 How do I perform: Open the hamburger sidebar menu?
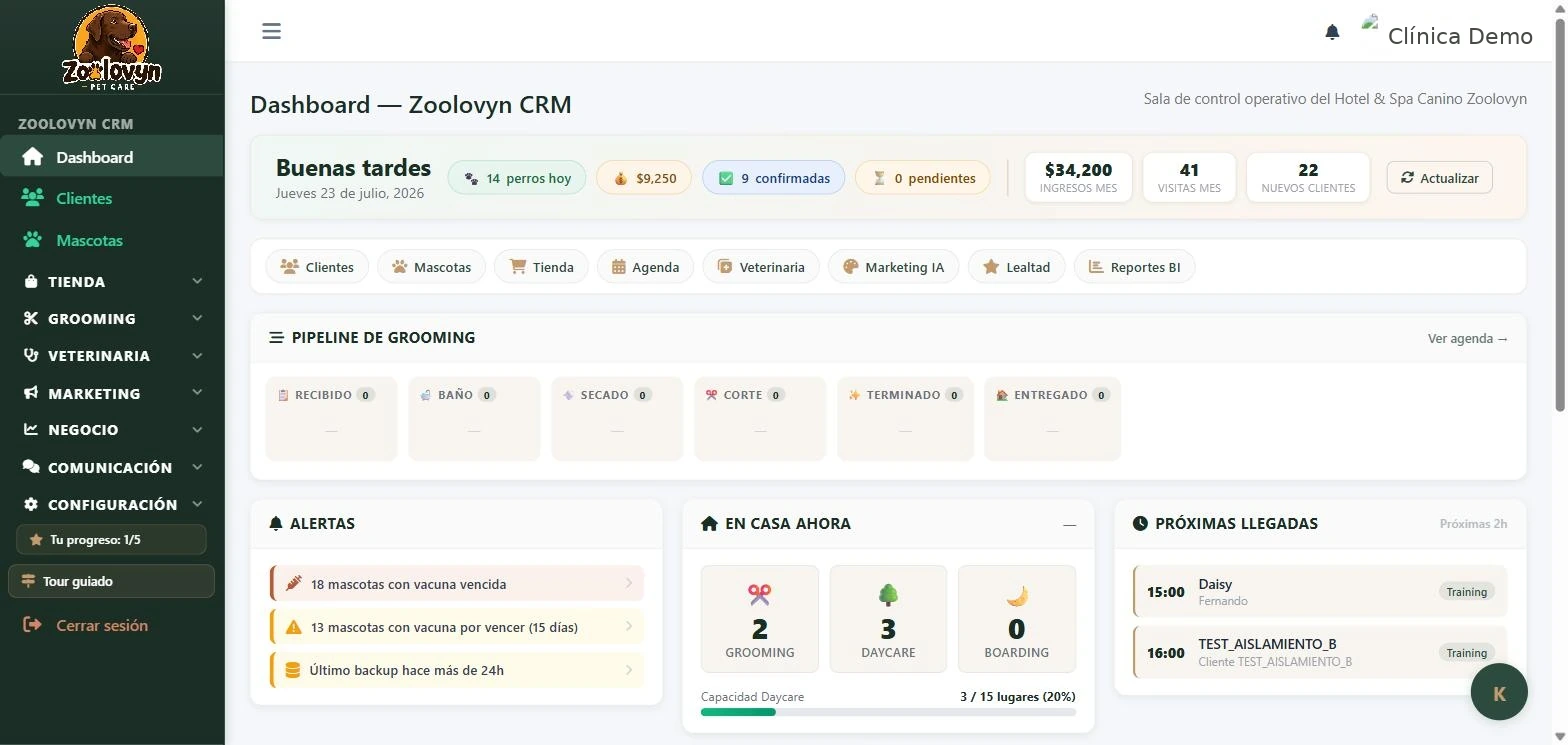tap(271, 31)
